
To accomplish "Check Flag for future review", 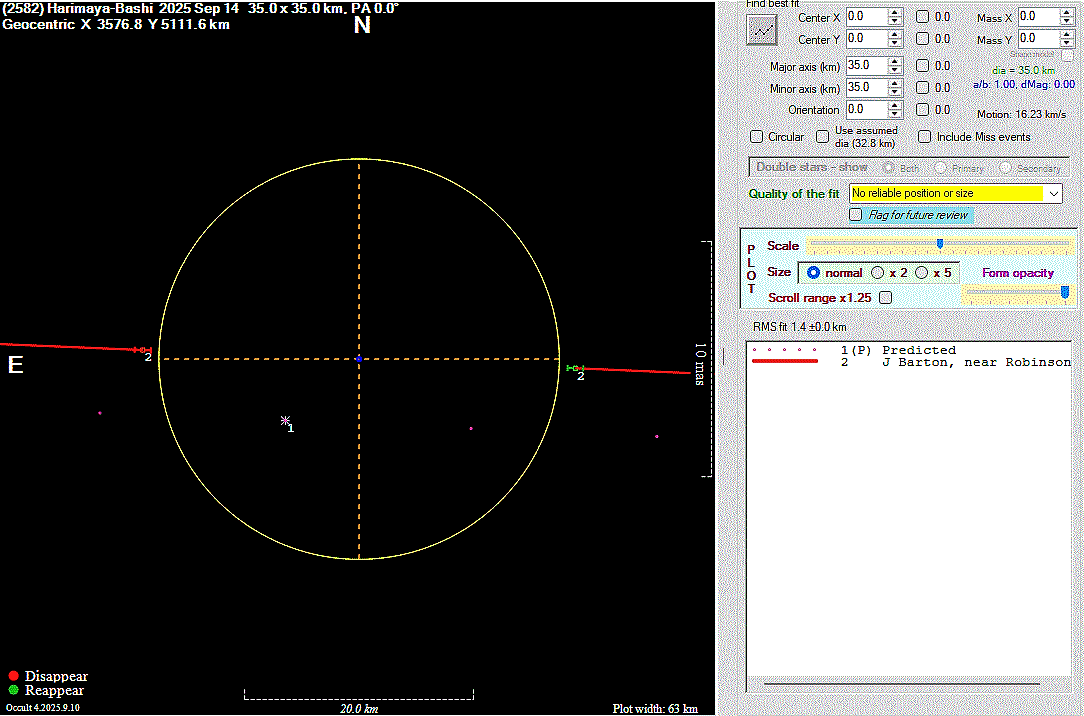I will [x=855, y=215].
